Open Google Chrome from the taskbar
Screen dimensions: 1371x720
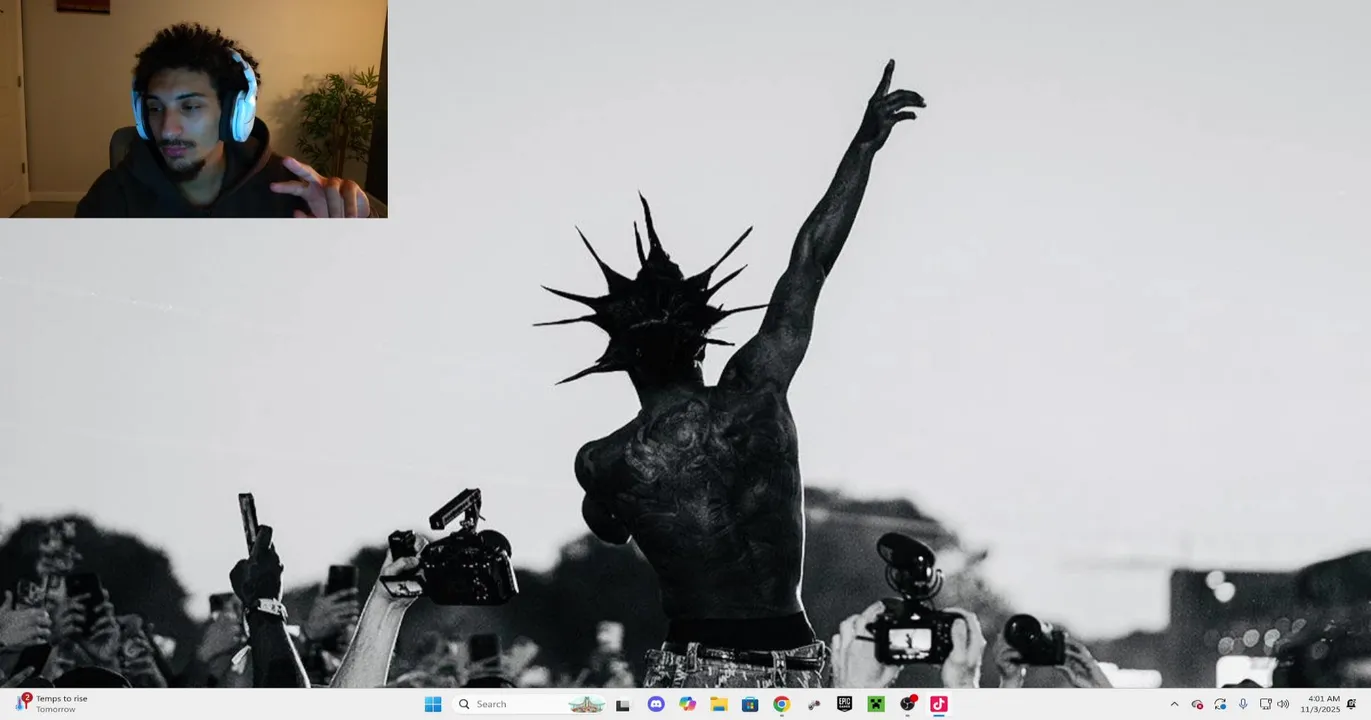tap(781, 704)
